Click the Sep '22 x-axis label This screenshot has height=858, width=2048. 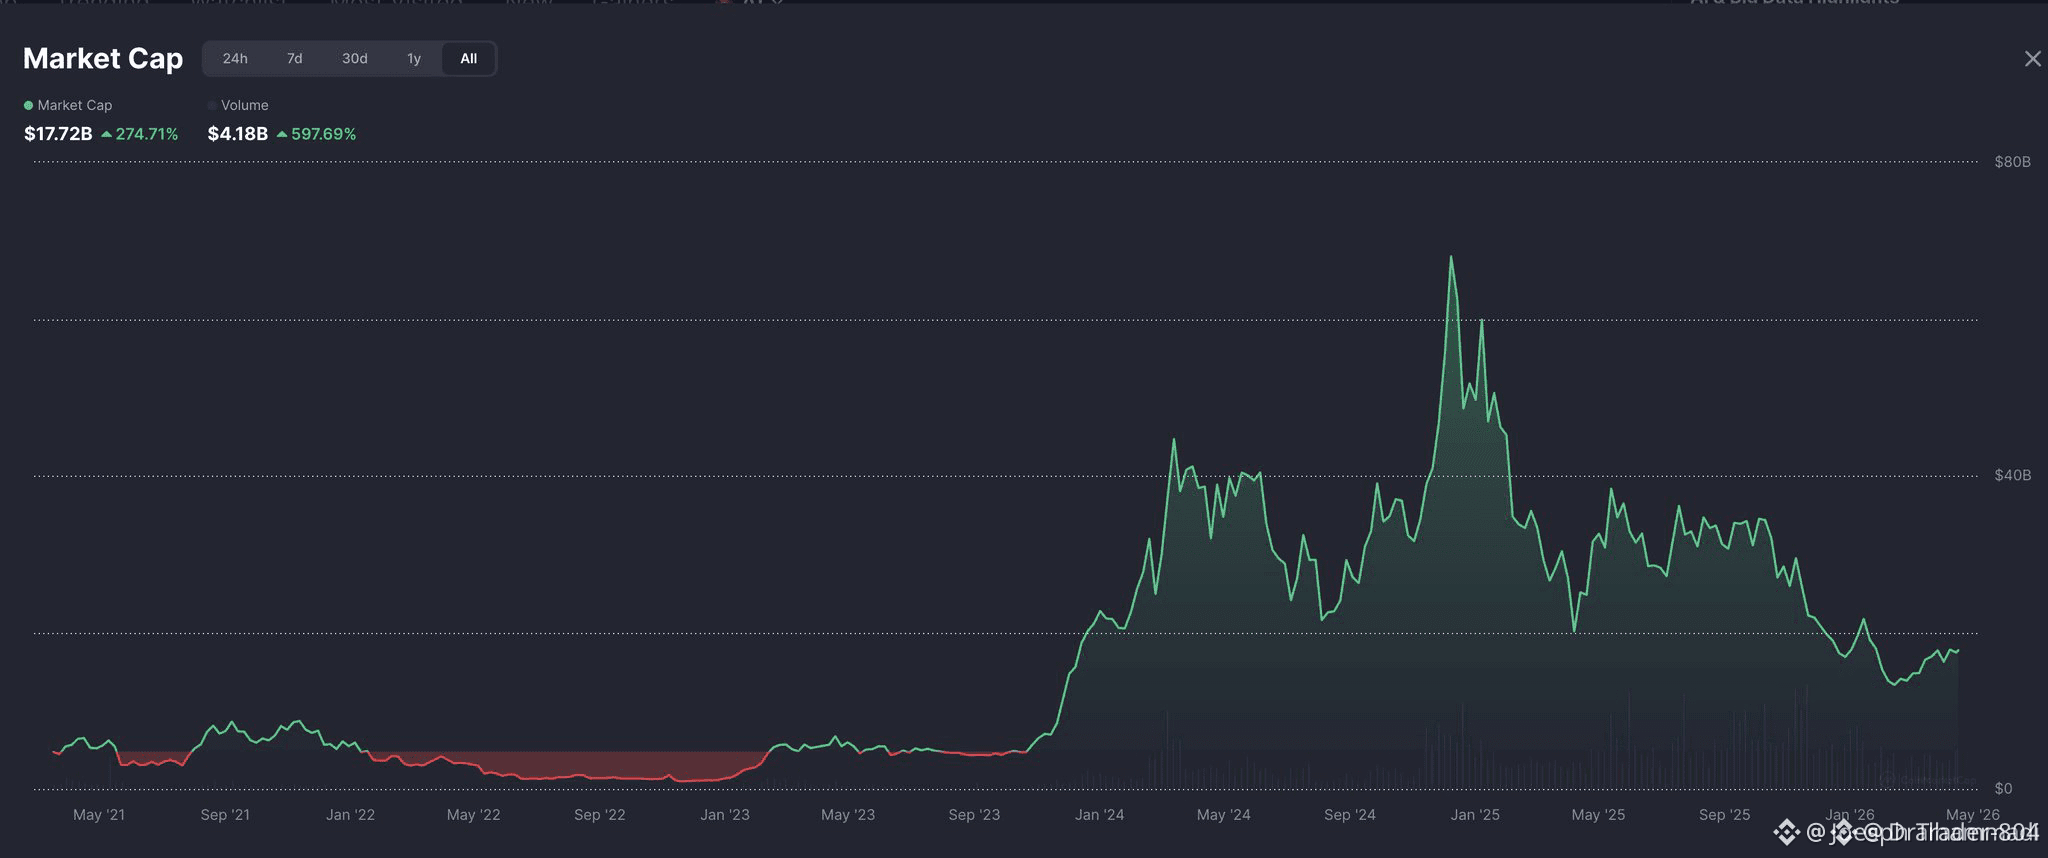(x=600, y=815)
